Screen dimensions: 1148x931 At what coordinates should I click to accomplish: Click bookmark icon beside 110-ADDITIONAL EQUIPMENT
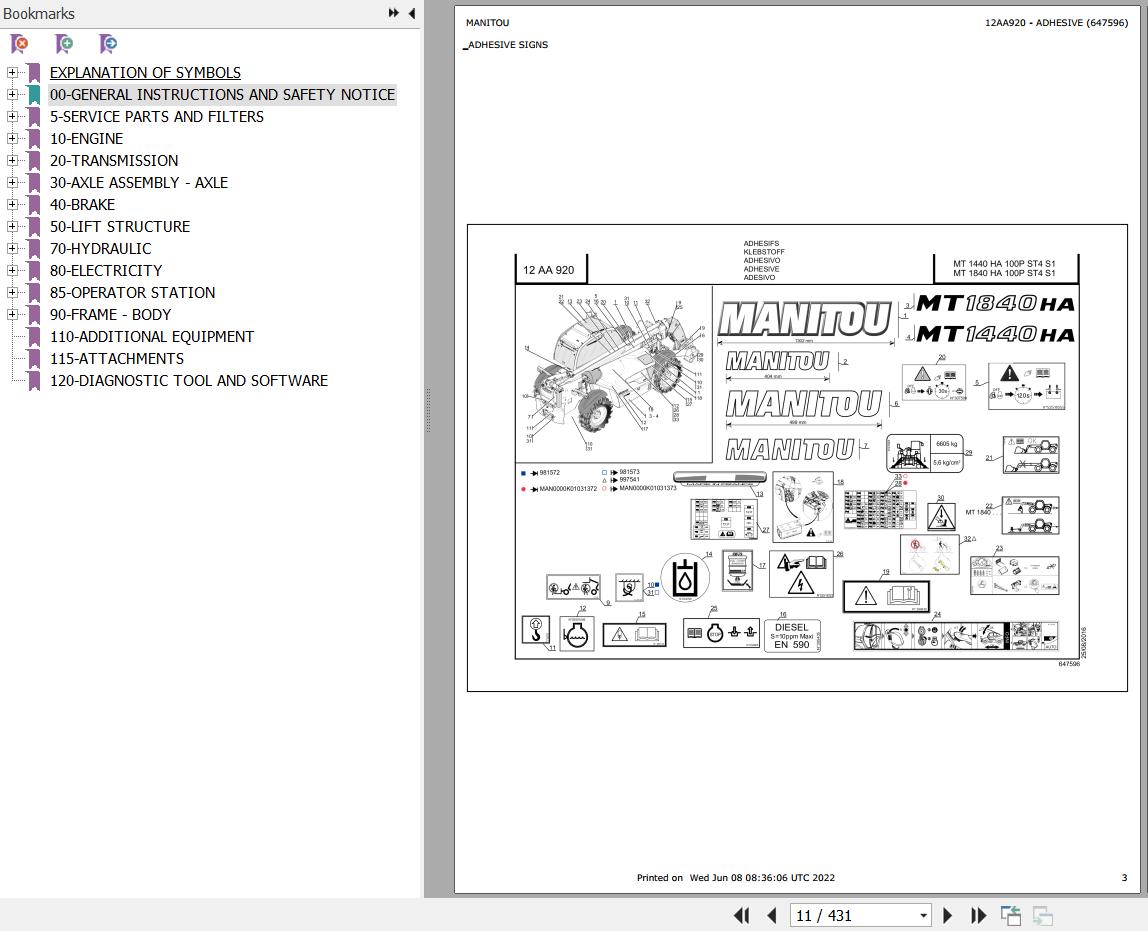[x=34, y=337]
